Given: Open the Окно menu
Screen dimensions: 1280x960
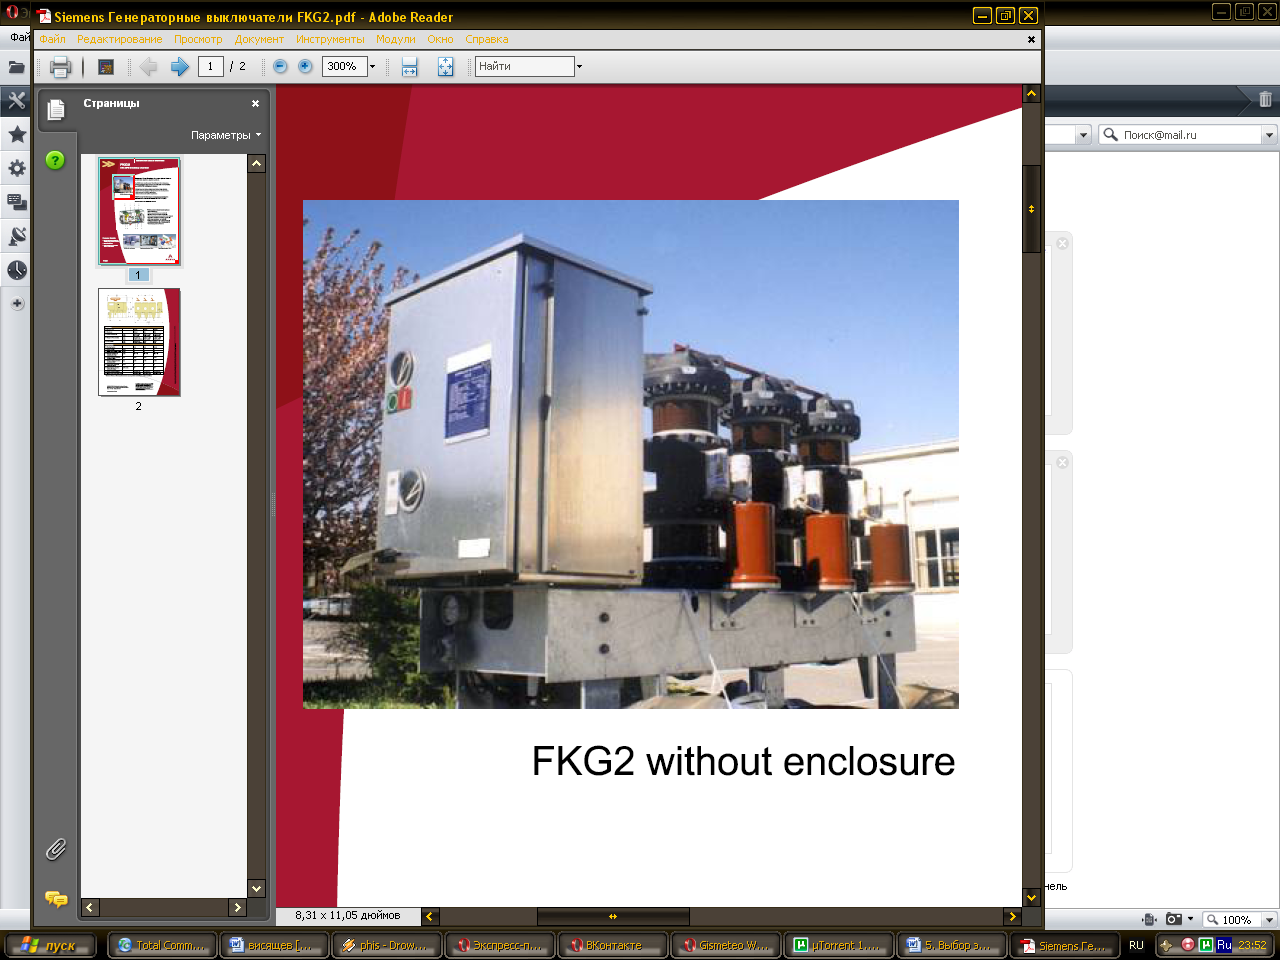Looking at the screenshot, I should [440, 40].
